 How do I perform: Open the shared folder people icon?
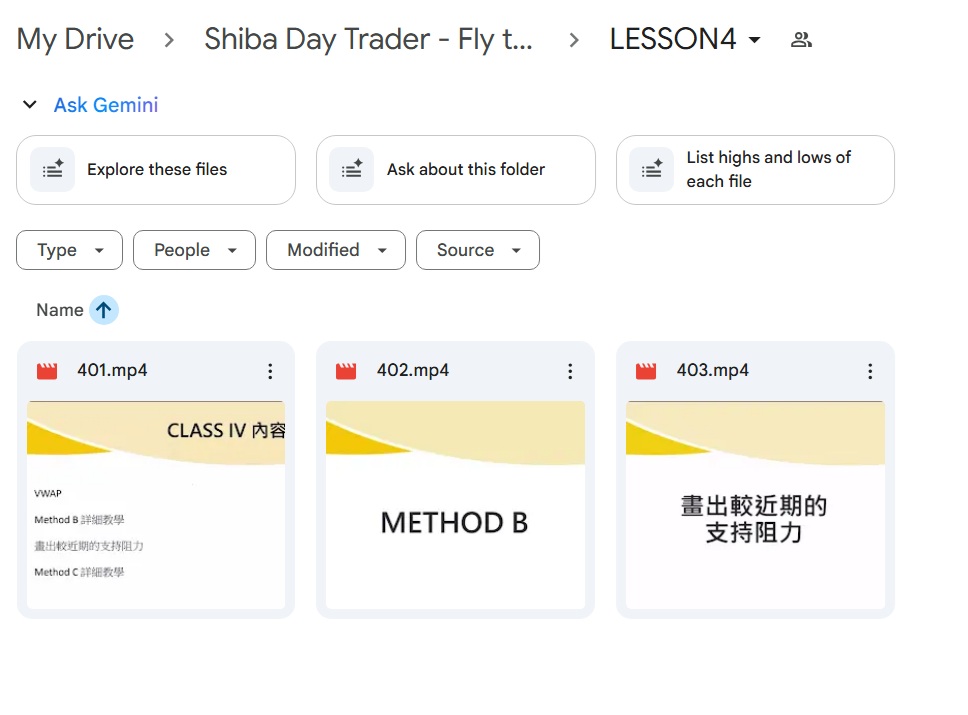[x=801, y=40]
